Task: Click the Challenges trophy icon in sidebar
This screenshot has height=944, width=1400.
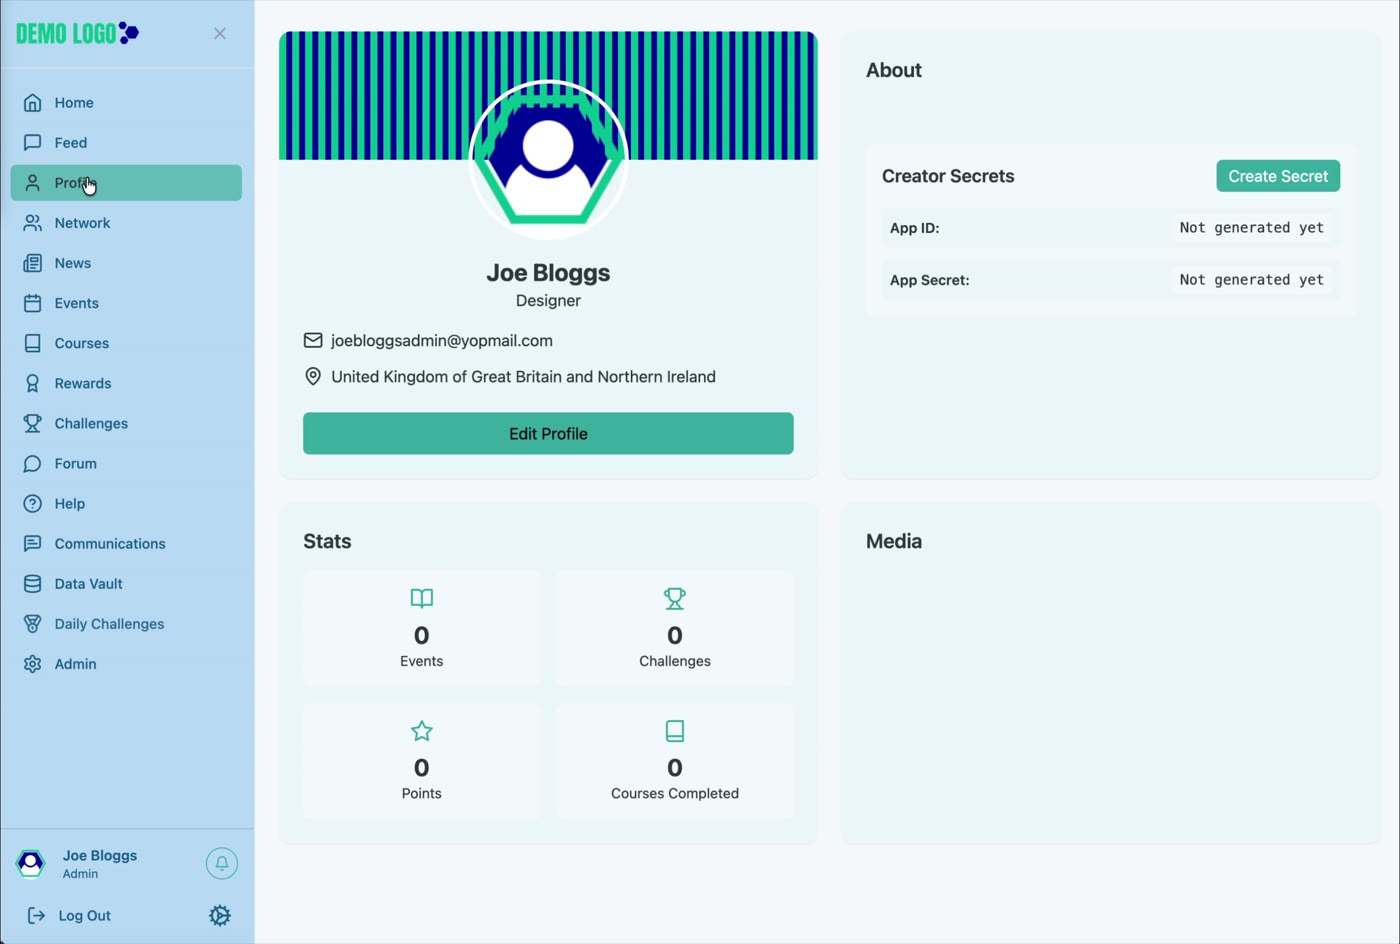Action: [33, 423]
